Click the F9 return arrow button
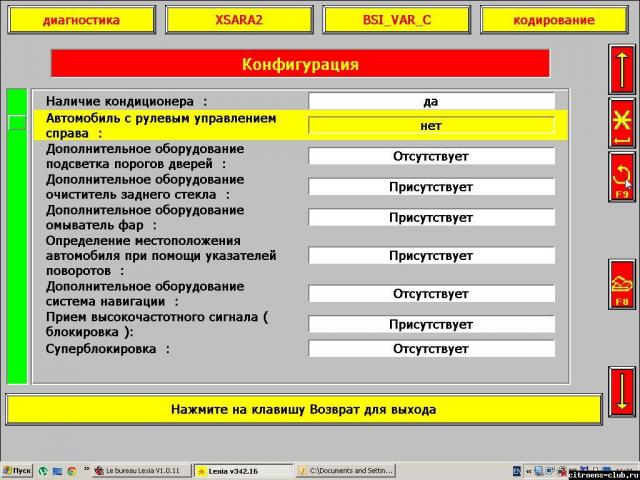Screen dimensions: 640x480 622,177
